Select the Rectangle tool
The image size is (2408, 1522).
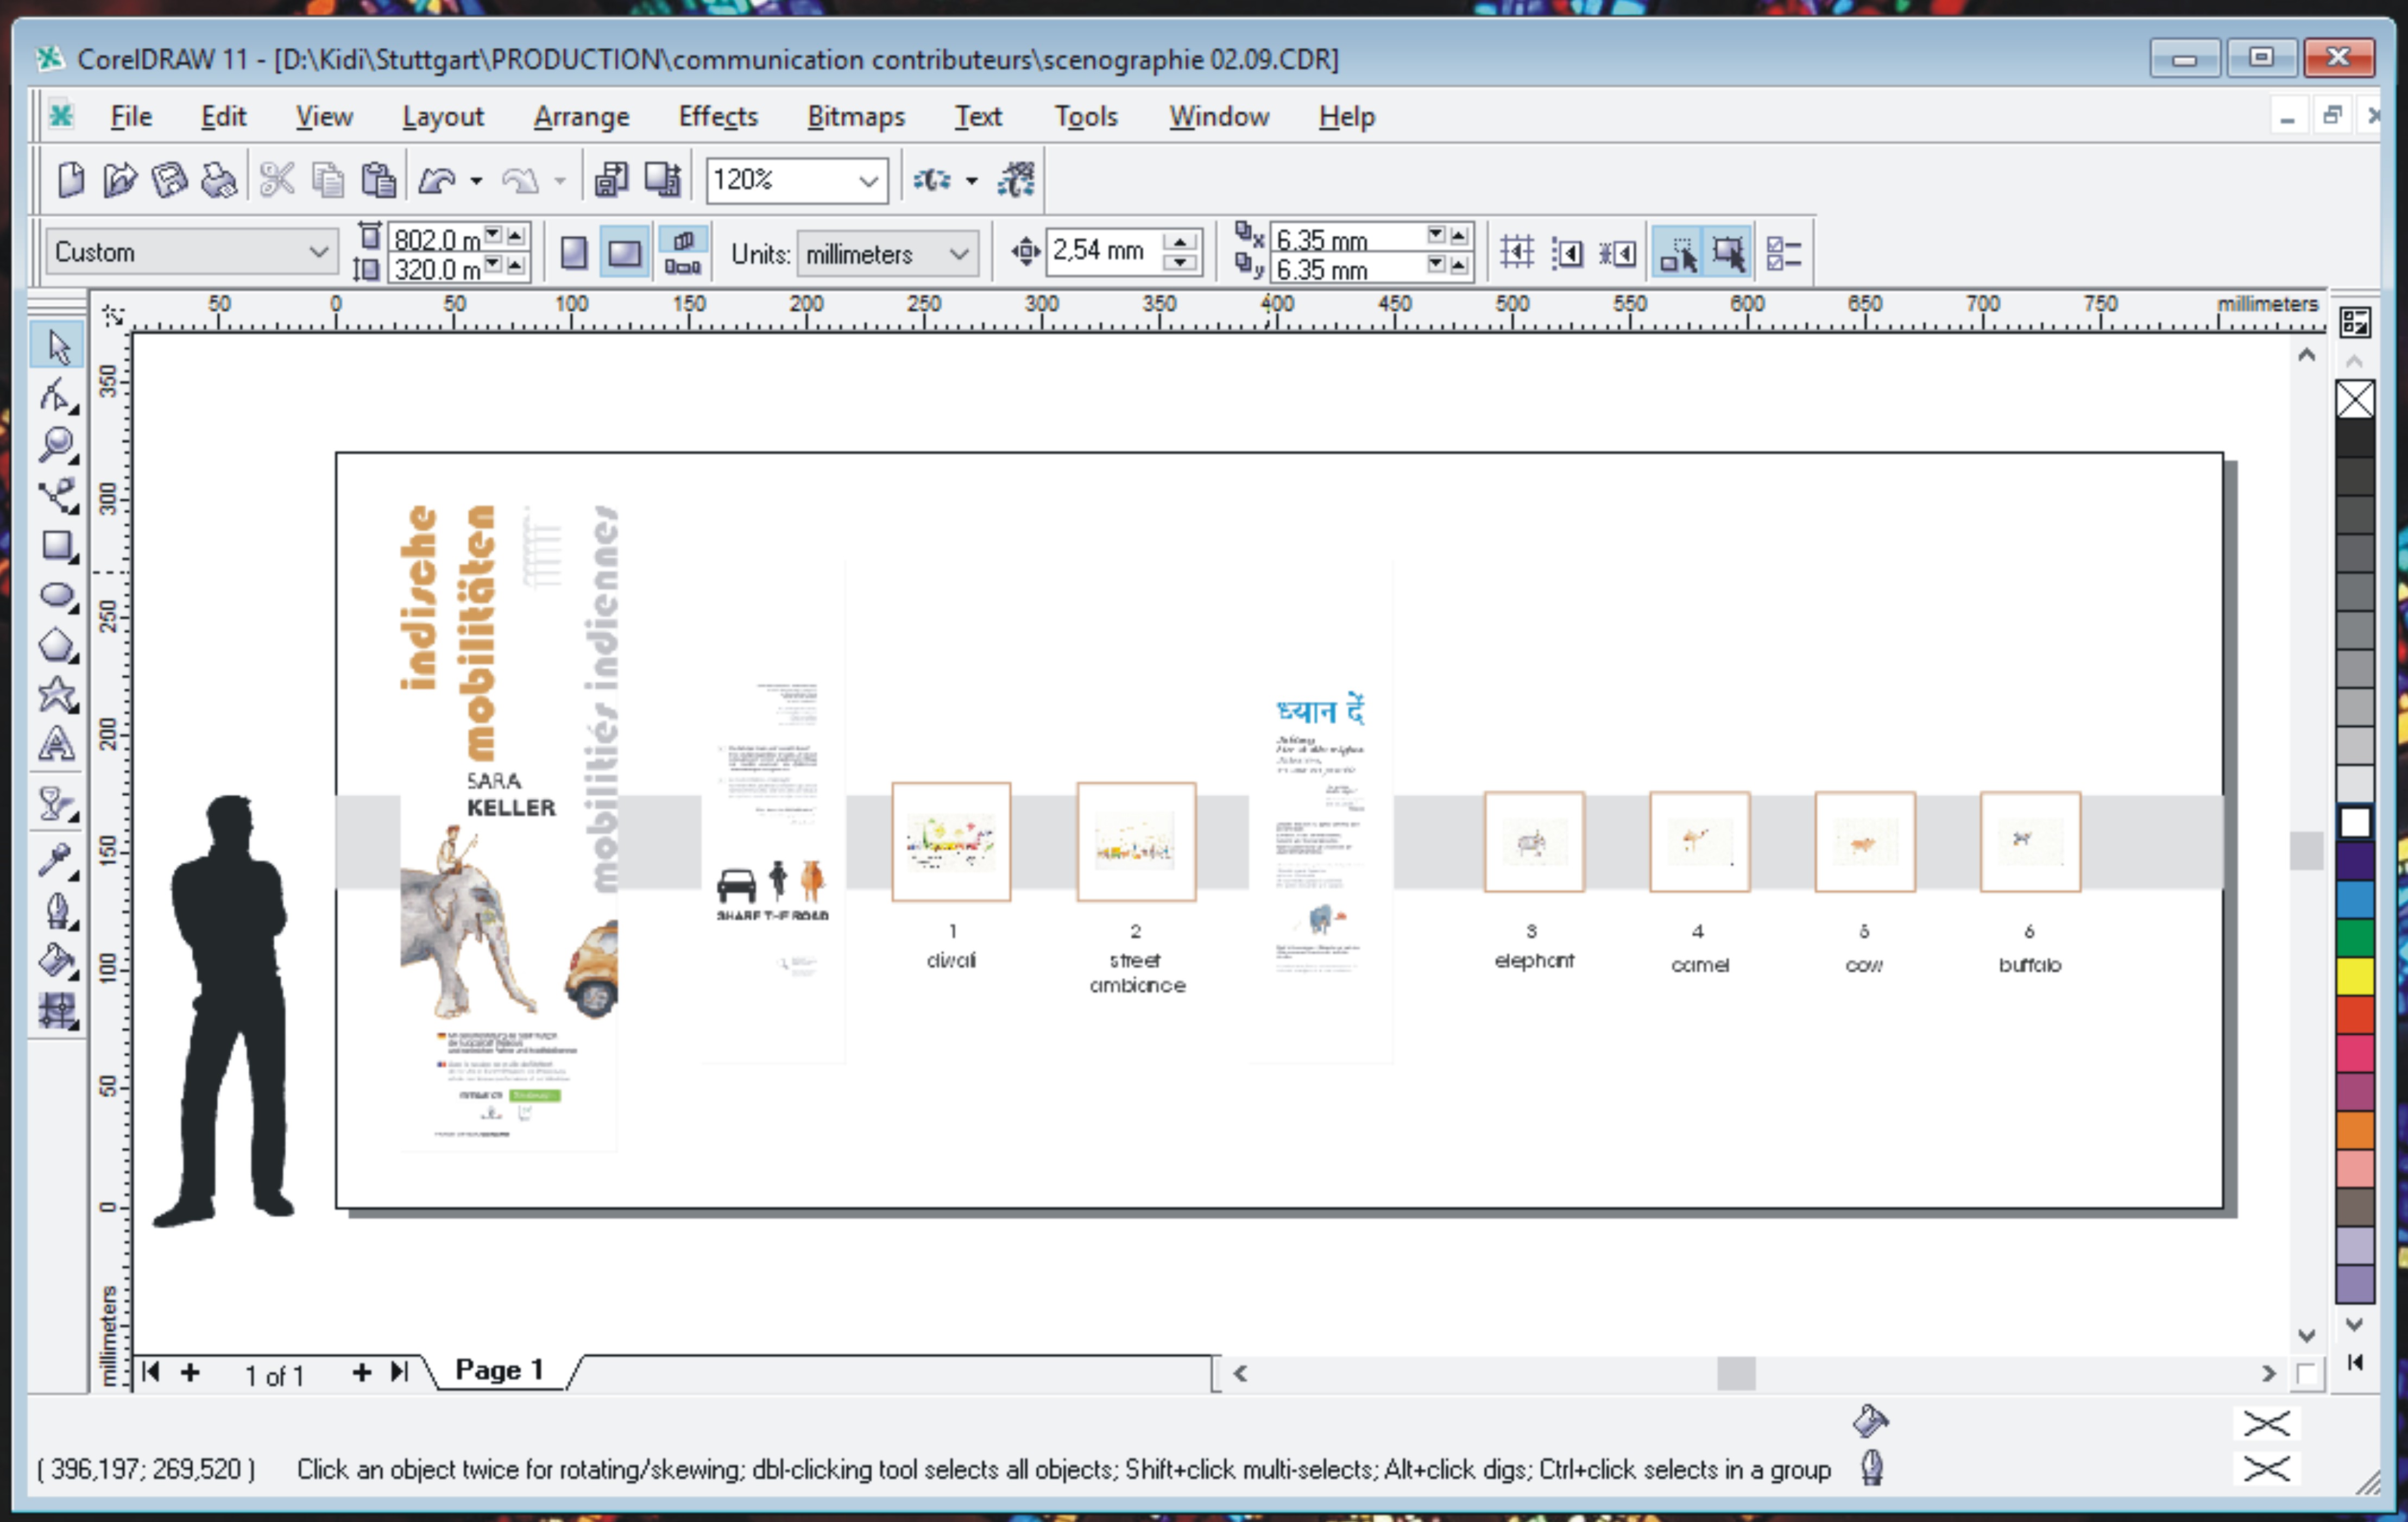pyautogui.click(x=58, y=546)
